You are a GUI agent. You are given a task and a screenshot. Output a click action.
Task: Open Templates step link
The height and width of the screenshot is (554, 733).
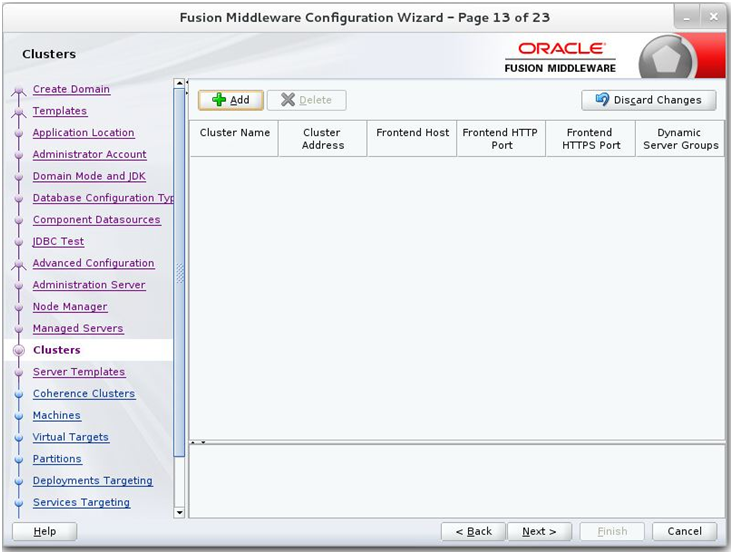[60, 111]
